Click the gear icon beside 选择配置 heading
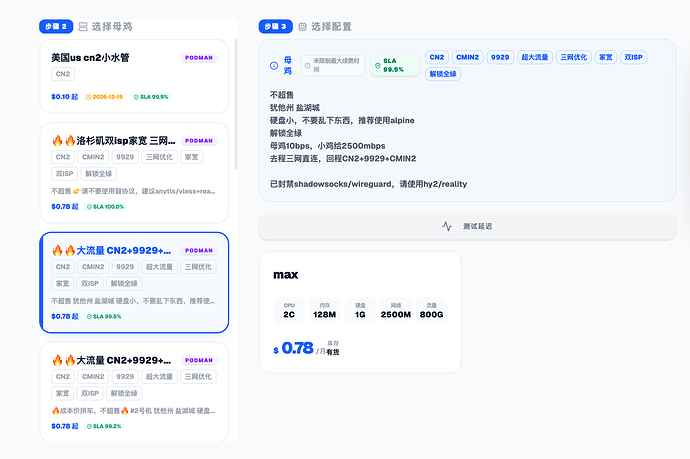 (x=302, y=27)
